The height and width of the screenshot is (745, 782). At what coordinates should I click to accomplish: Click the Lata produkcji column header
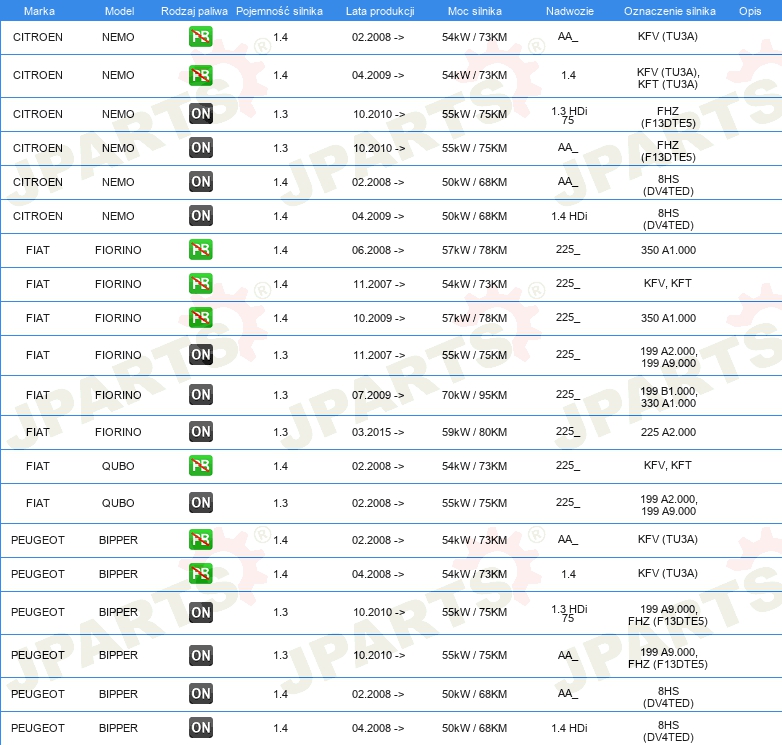click(x=380, y=11)
